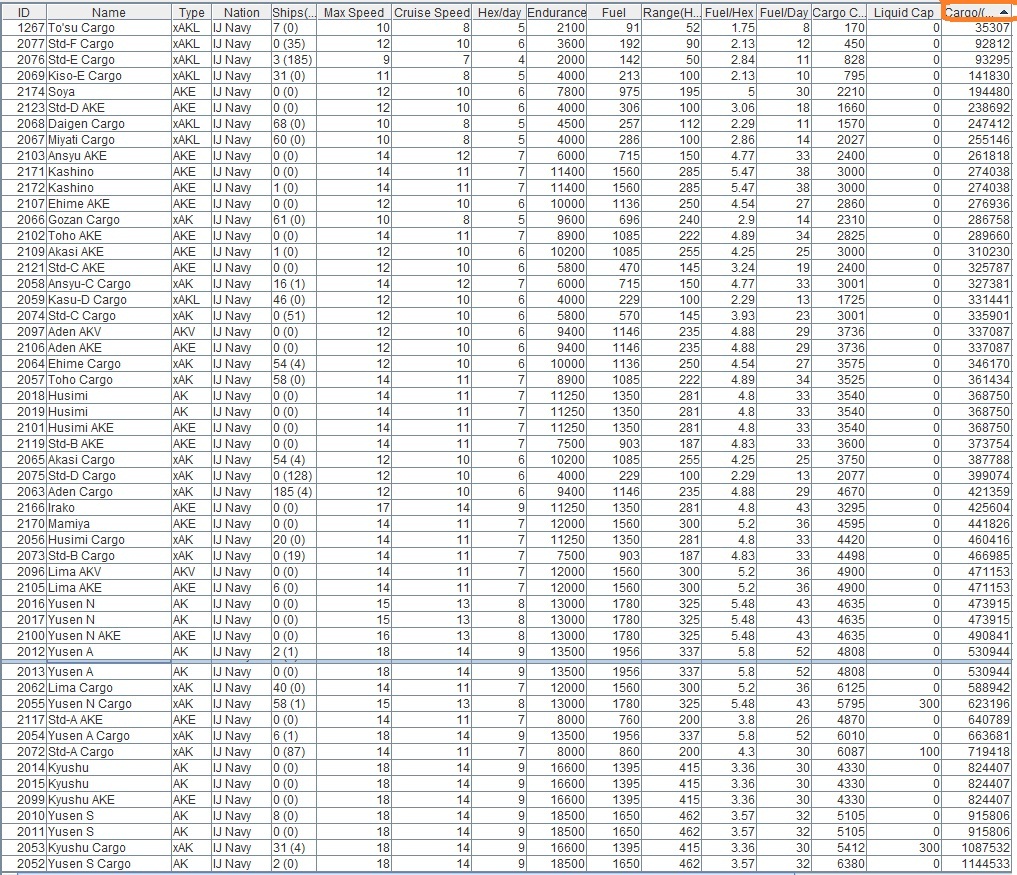Viewport: 1017px width, 875px height.
Task: Click the Aden AKV name cell
Action: (x=109, y=332)
